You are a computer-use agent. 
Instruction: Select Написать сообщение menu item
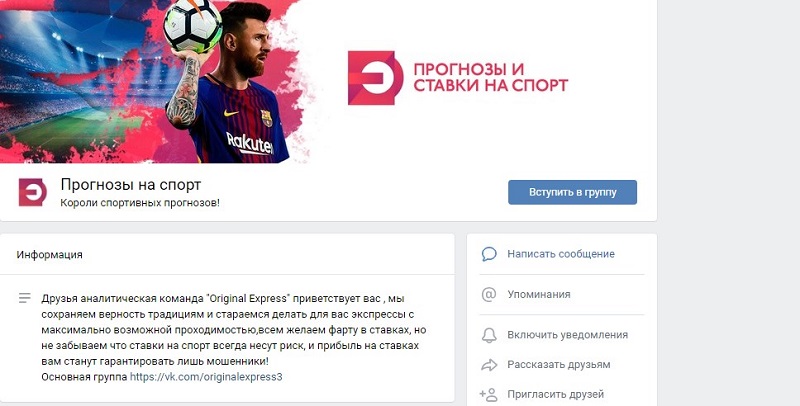click(x=561, y=254)
